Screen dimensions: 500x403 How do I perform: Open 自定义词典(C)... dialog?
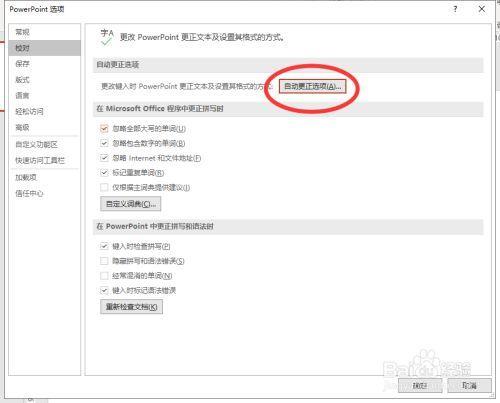[x=131, y=204]
